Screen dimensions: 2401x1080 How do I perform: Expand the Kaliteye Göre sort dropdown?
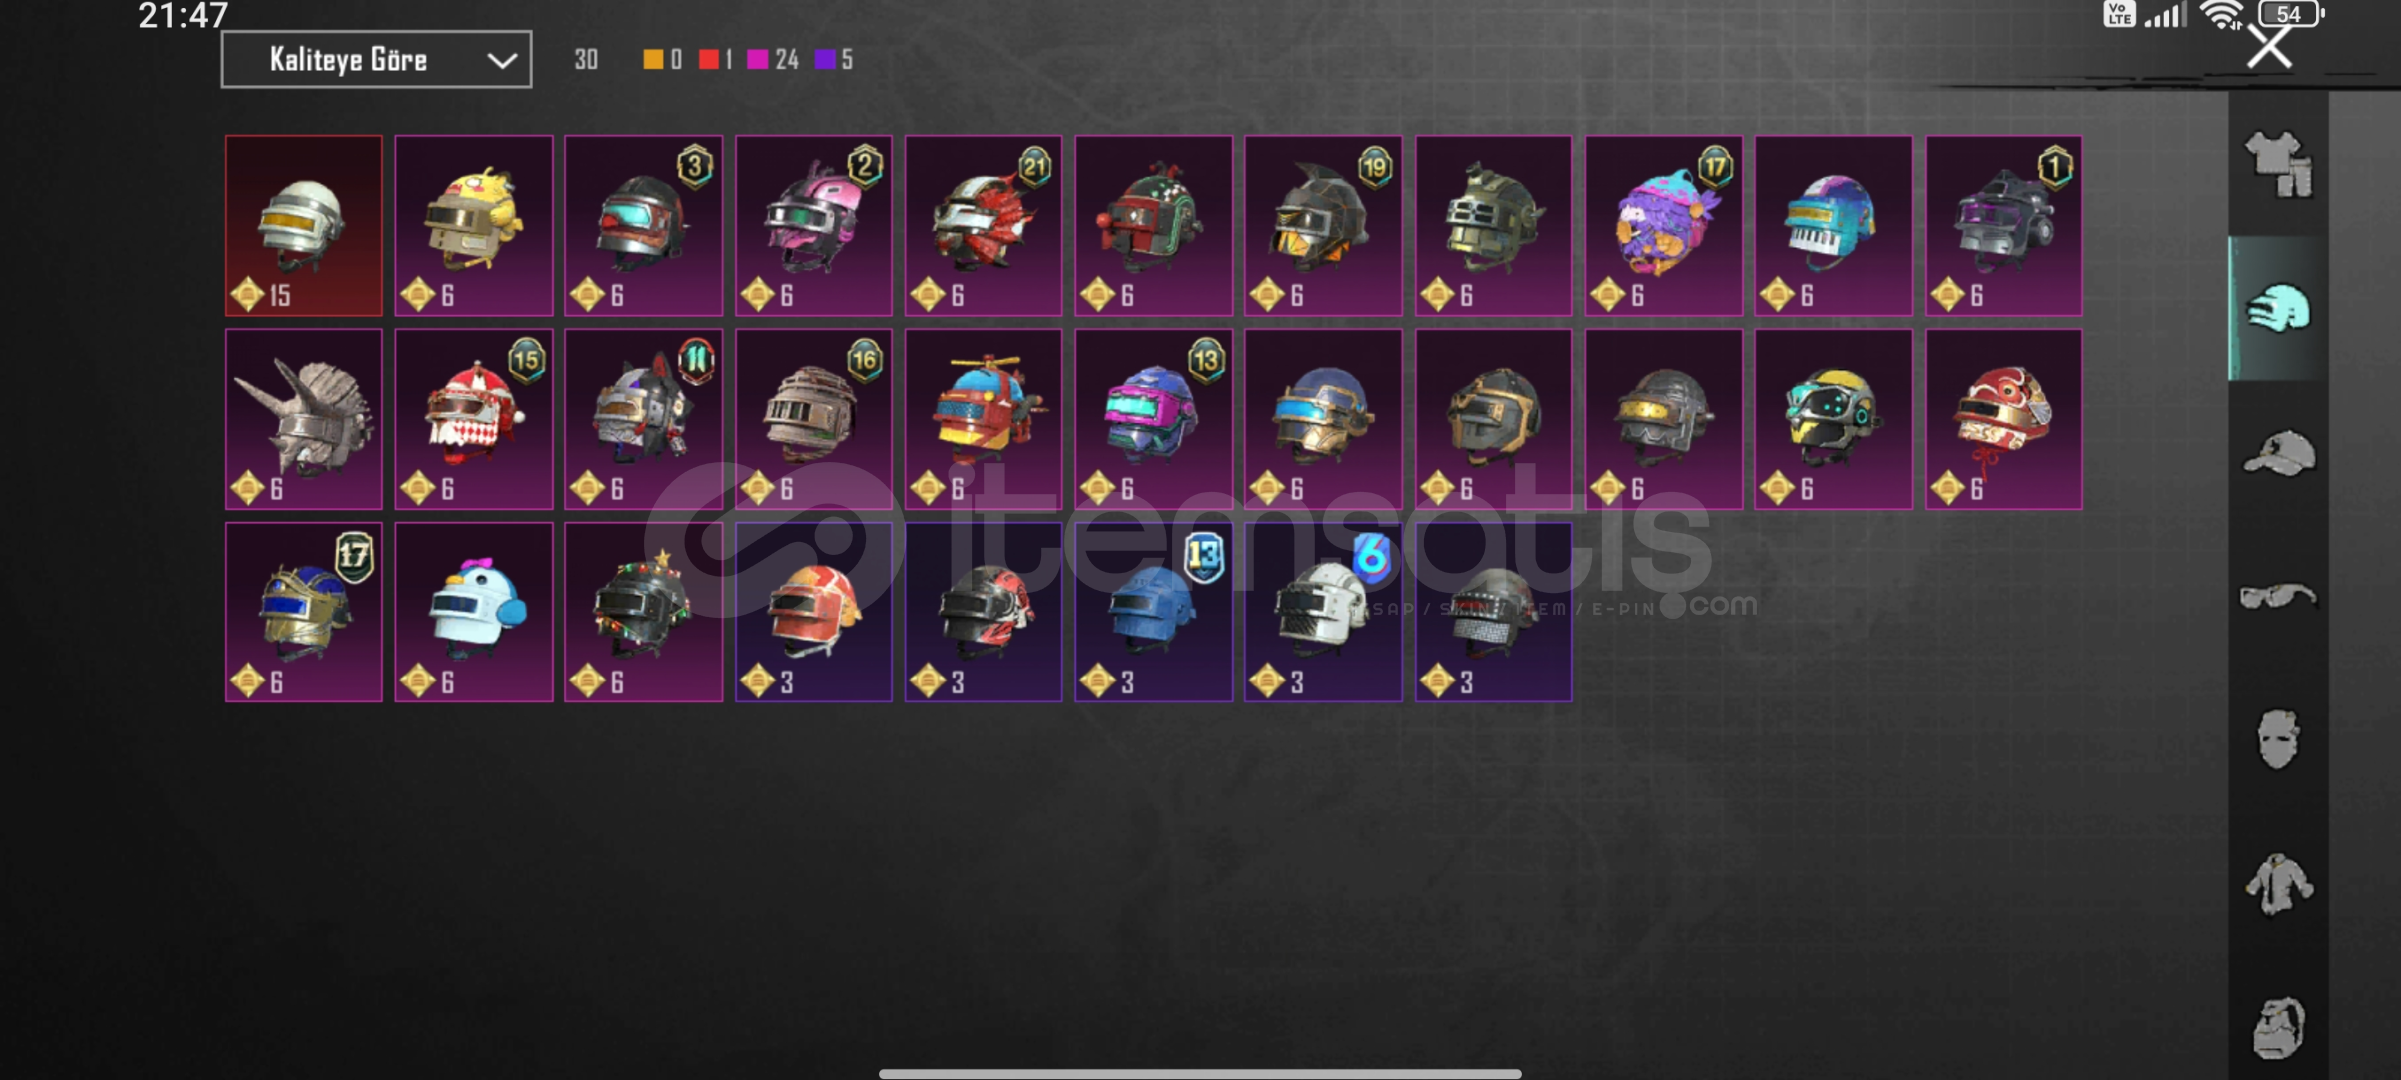376,60
